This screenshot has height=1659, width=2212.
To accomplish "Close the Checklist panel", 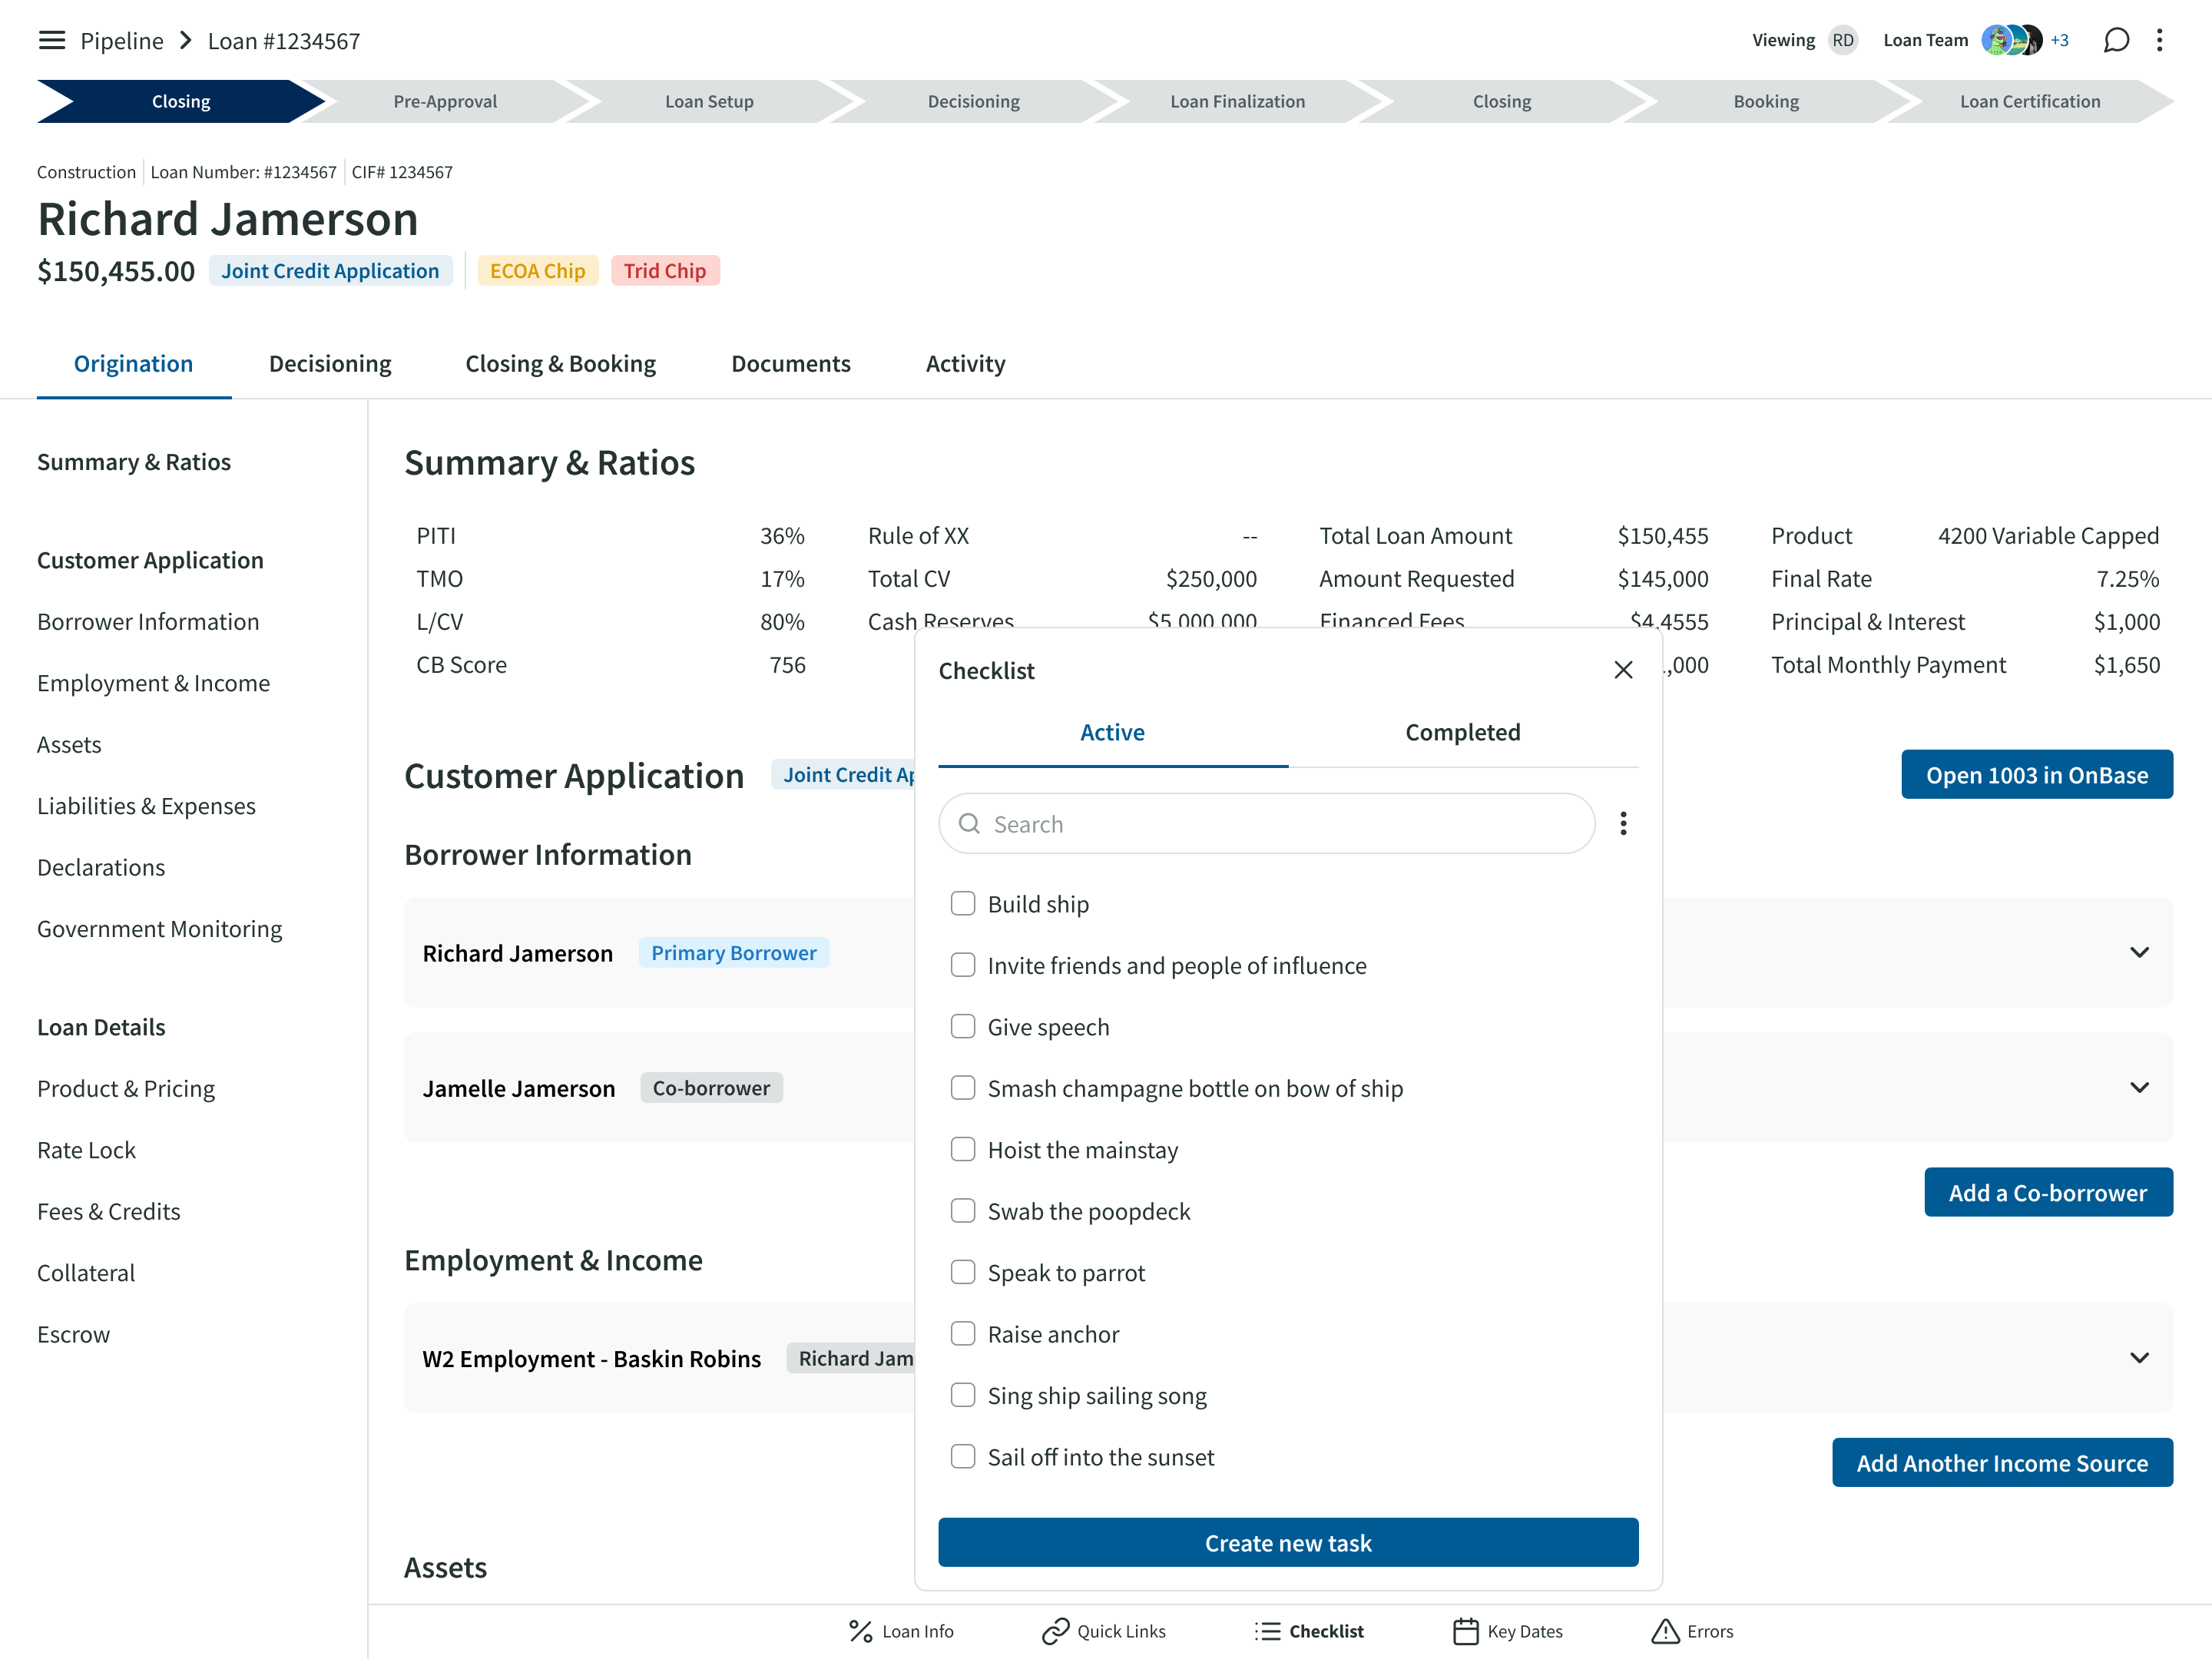I will click(1623, 670).
